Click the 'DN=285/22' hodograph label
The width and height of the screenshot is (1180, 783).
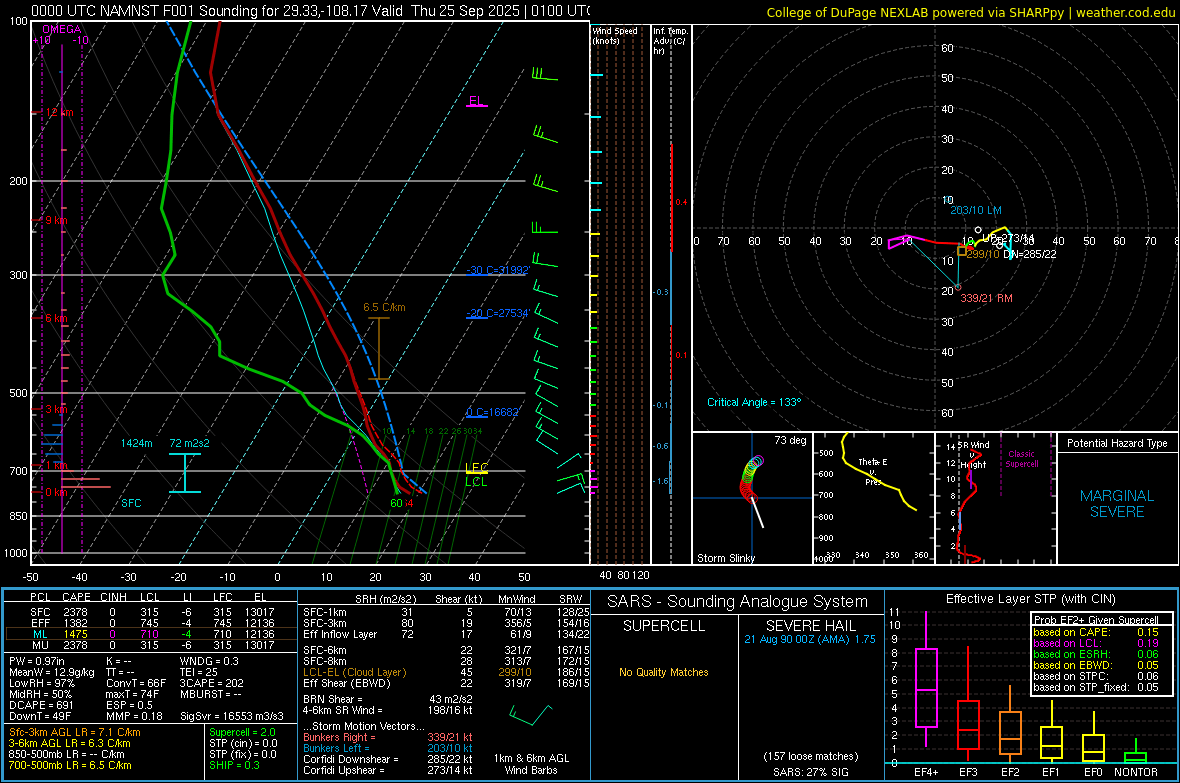1029,254
